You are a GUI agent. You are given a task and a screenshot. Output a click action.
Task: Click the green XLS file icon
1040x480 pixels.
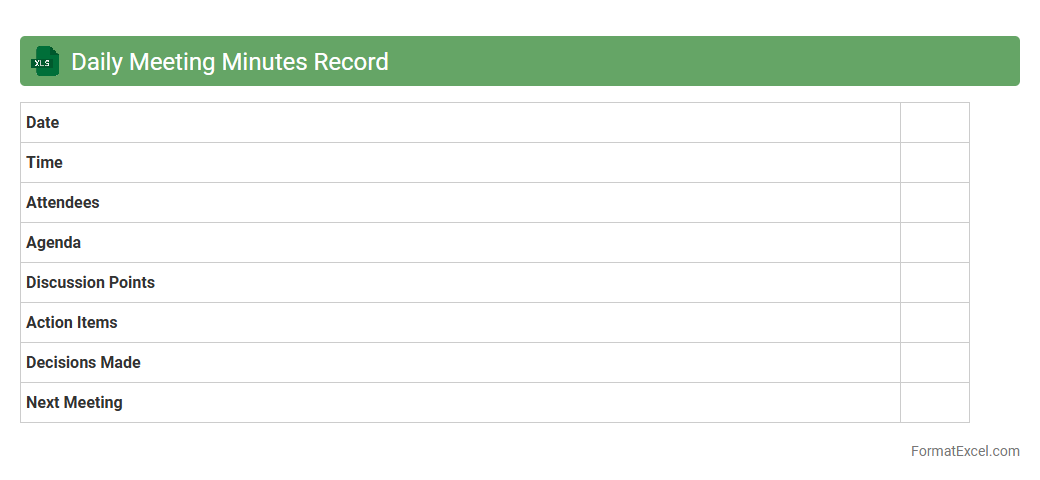point(45,62)
